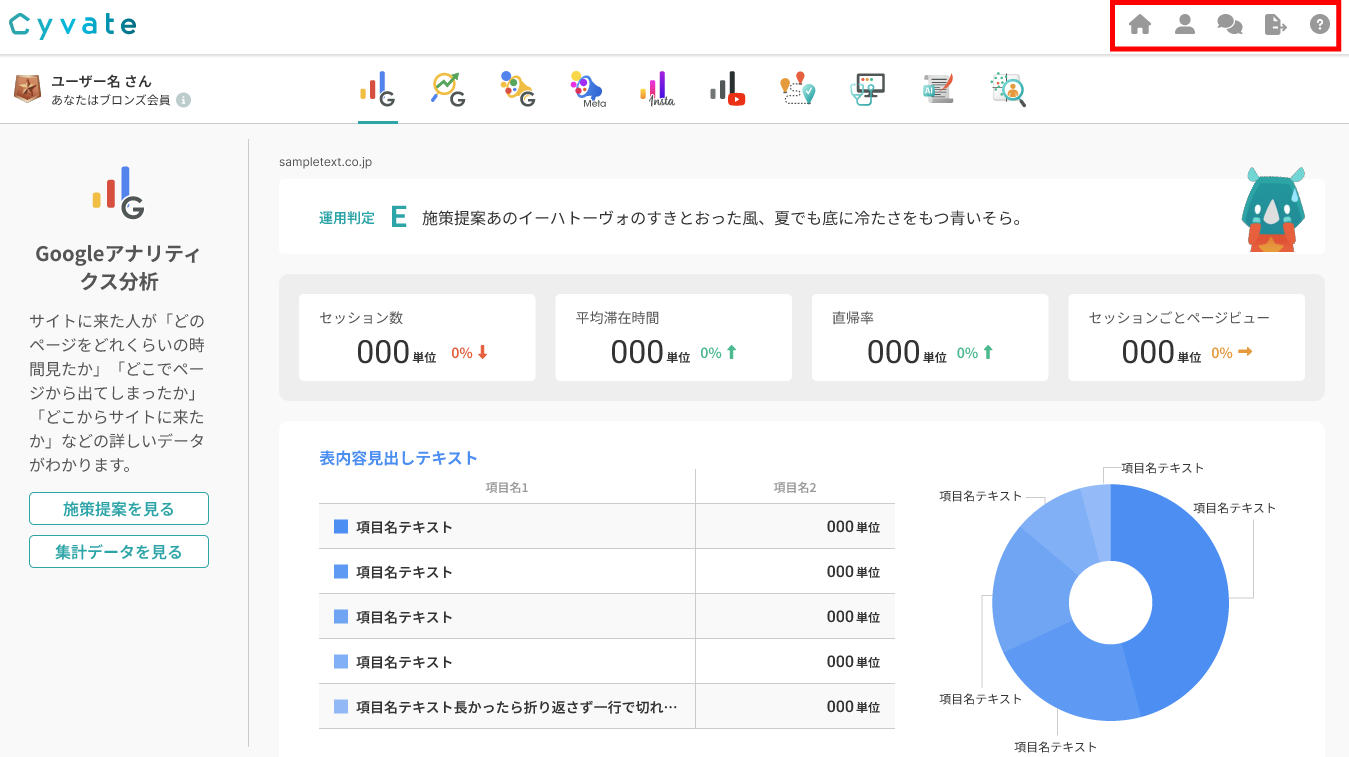
Task: Click the 施策提案を見る button
Action: [119, 509]
